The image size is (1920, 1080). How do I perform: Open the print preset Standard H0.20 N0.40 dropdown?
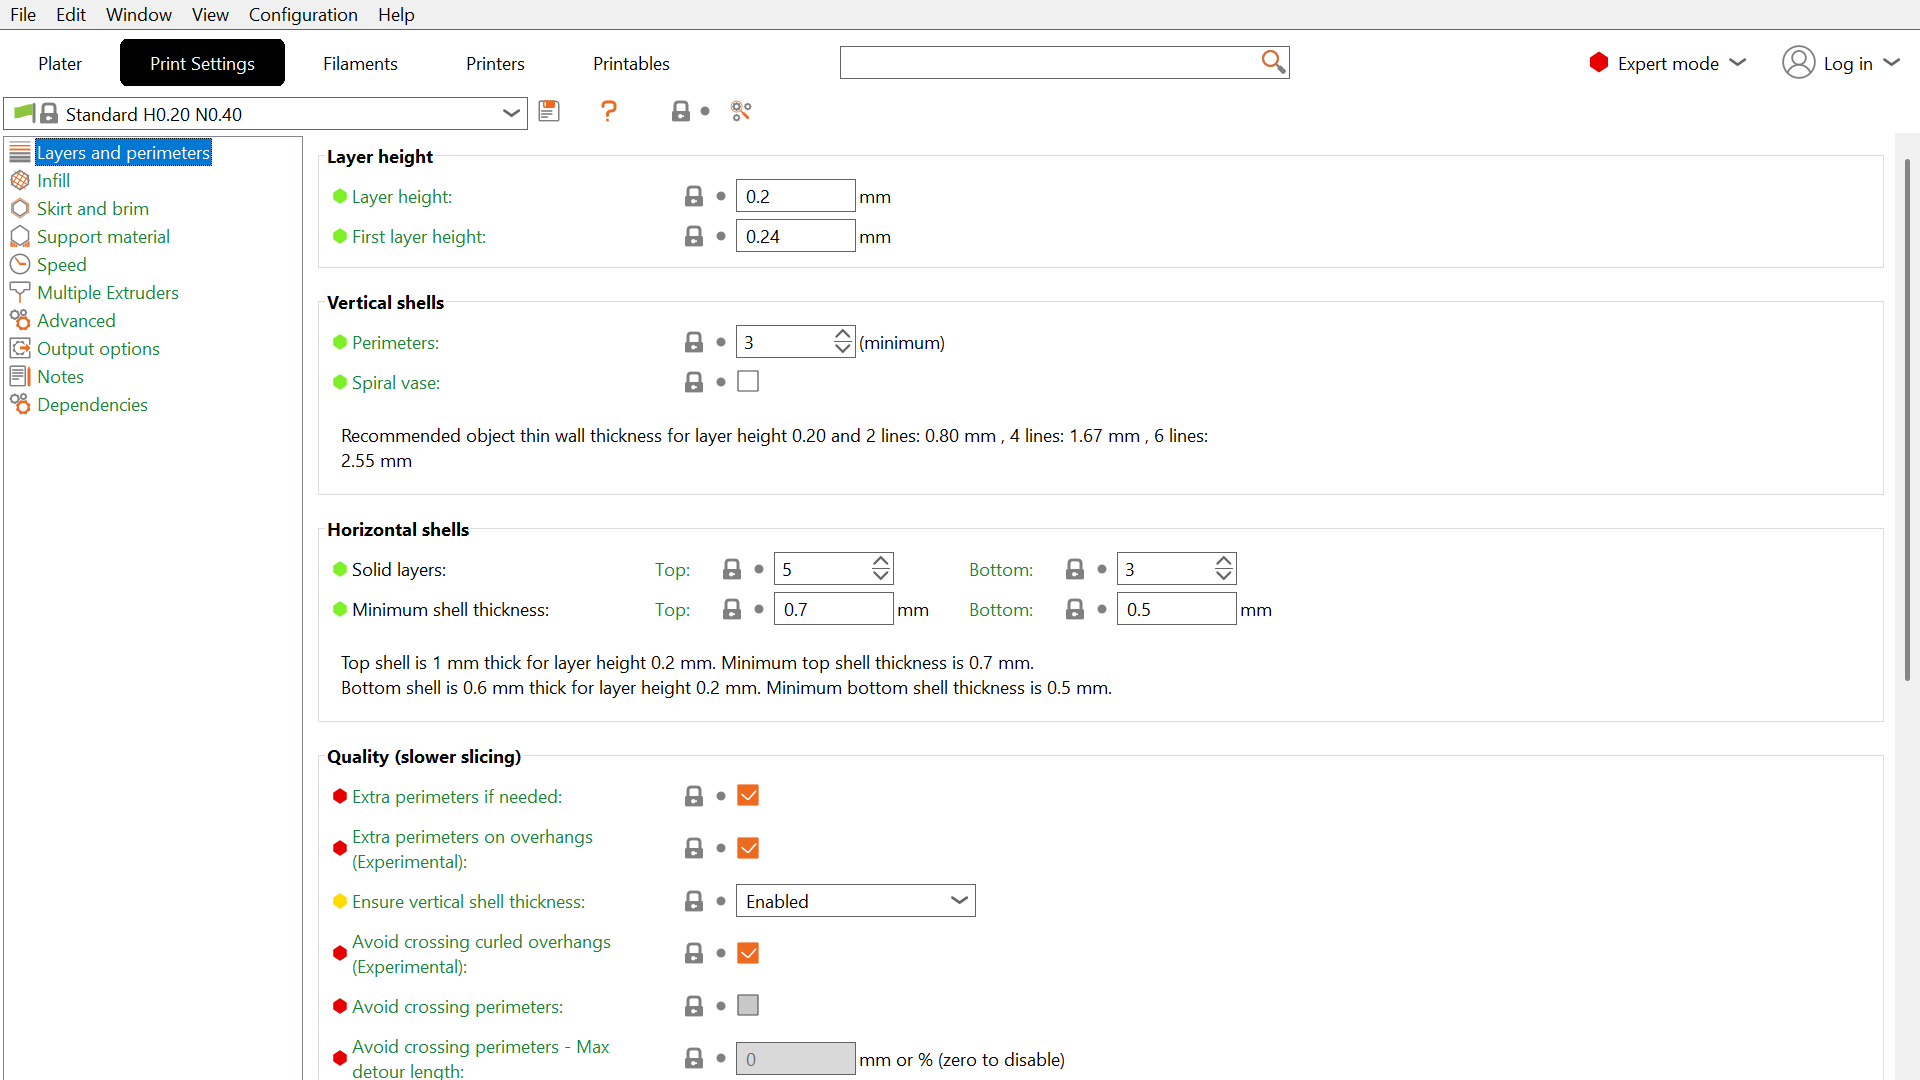[266, 113]
